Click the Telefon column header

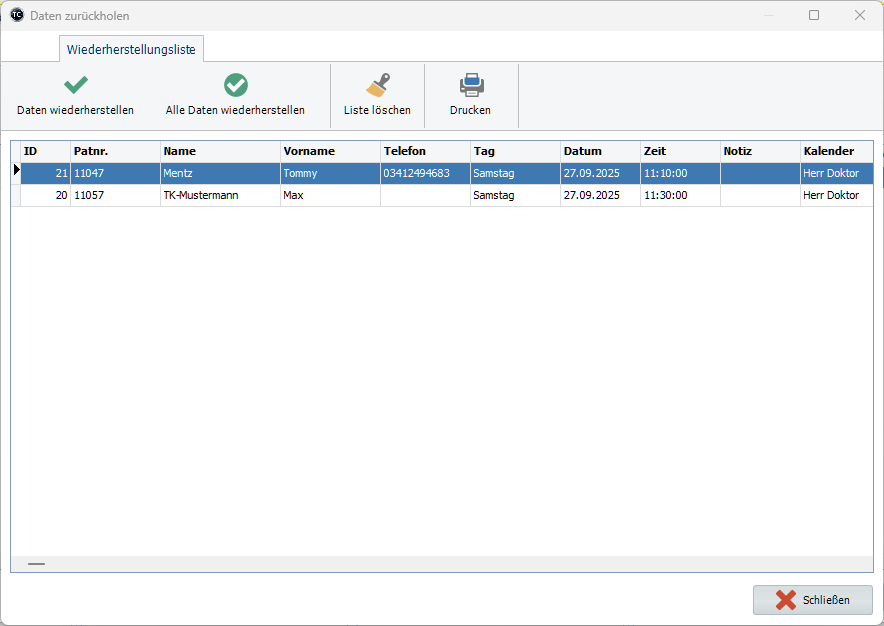click(424, 151)
